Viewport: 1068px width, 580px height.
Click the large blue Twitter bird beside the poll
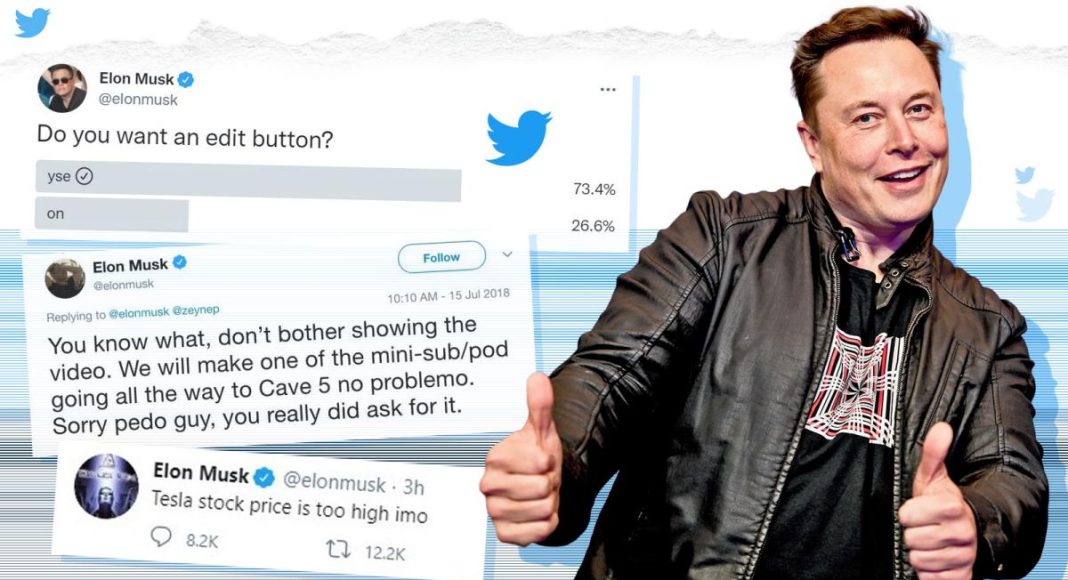tap(518, 138)
